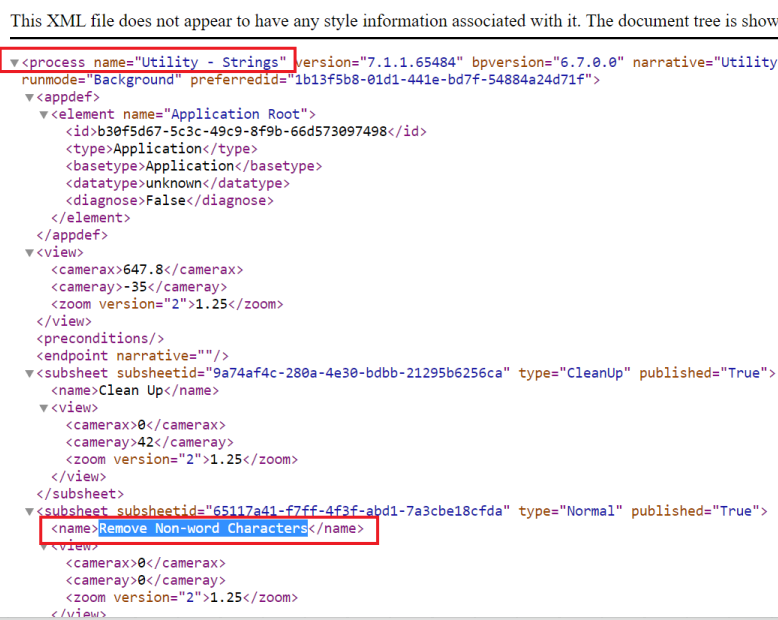Click the type Application line
Viewport: 778px width, 620px height.
click(162, 149)
